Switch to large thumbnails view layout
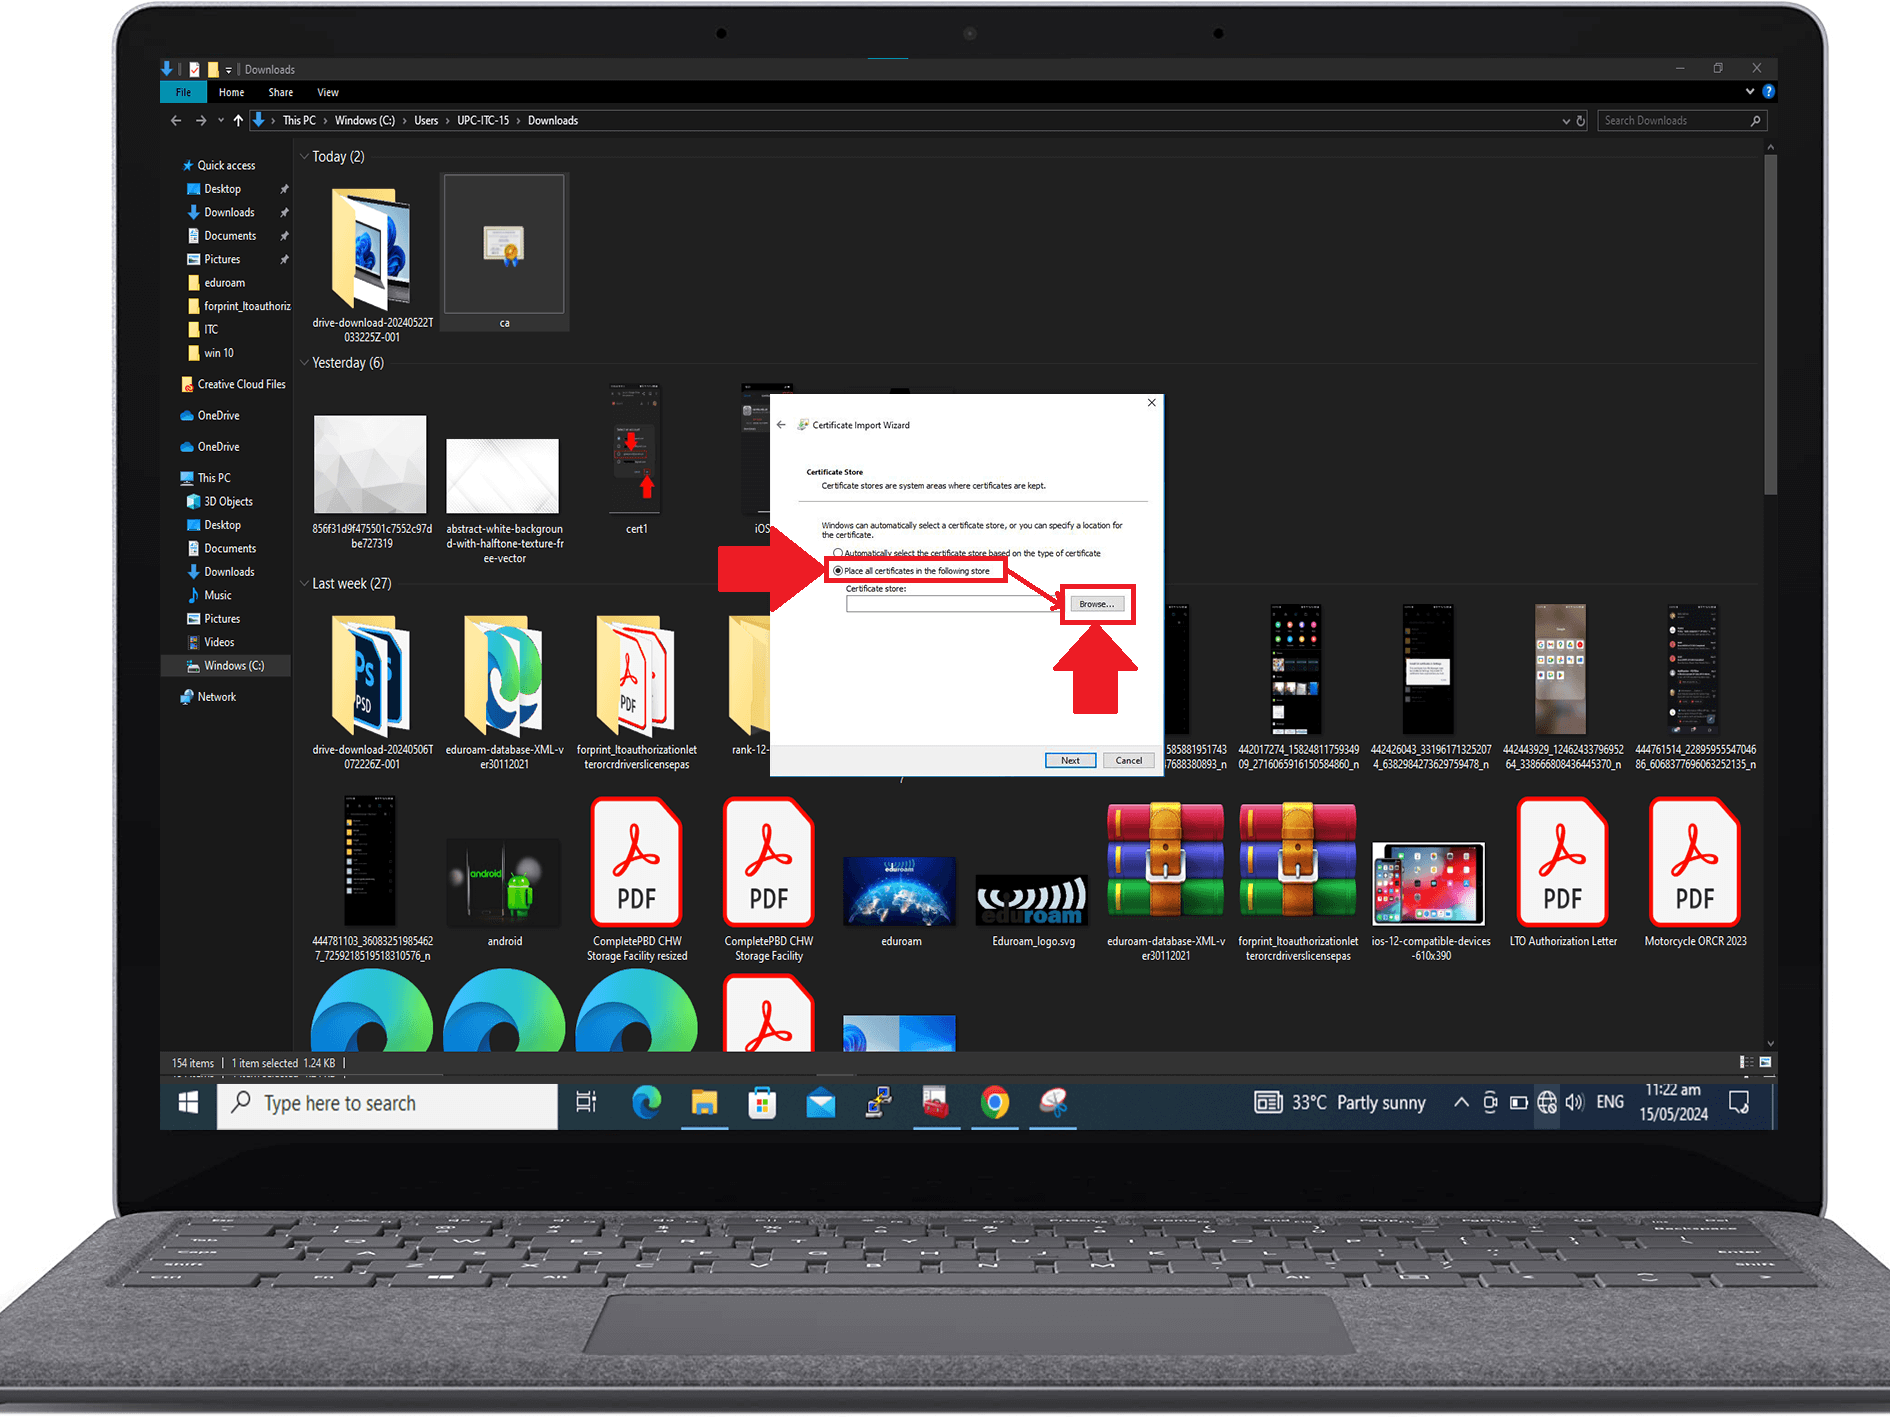 pos(1765,1062)
